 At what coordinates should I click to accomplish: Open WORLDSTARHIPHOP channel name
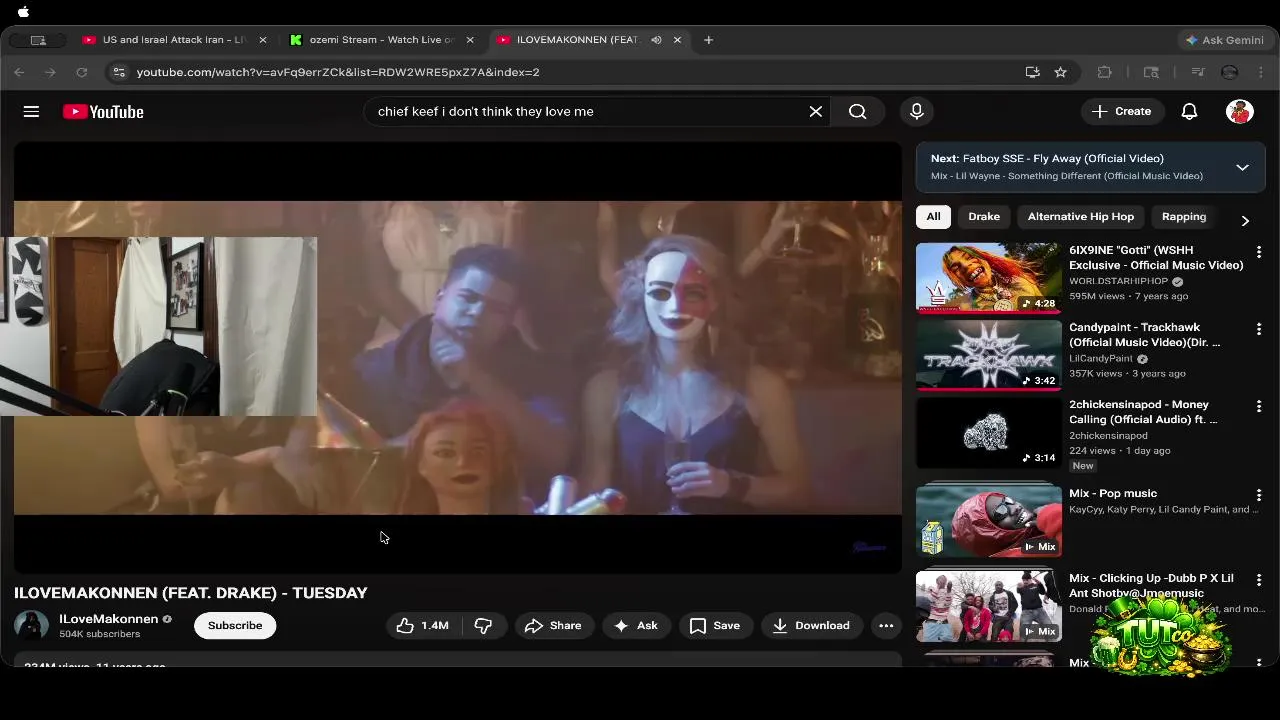tap(1118, 282)
